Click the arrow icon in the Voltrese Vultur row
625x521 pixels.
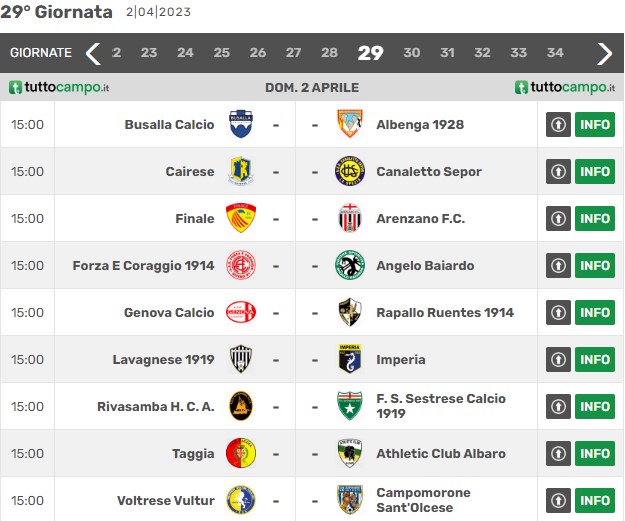pyautogui.click(x=558, y=500)
